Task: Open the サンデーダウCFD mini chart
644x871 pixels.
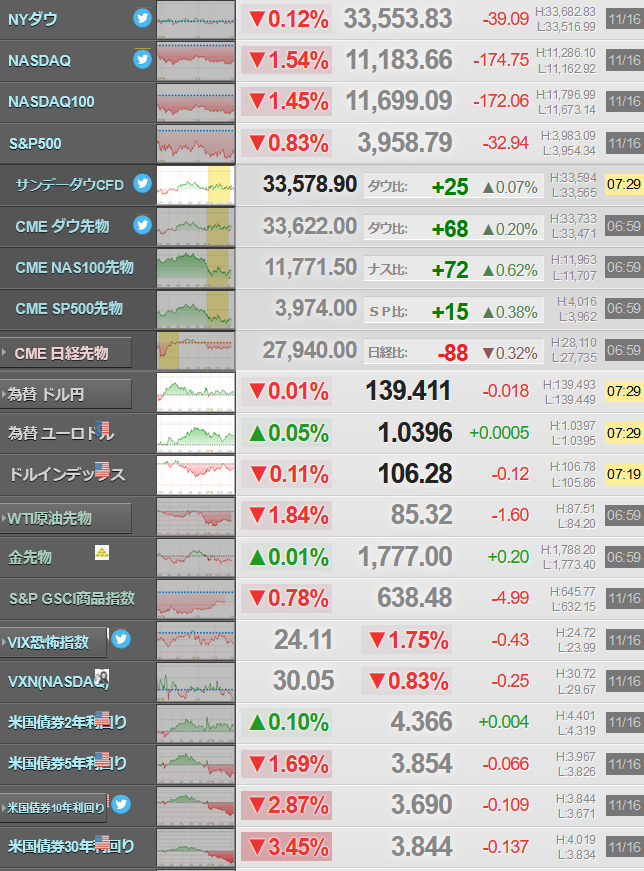Action: click(196, 185)
